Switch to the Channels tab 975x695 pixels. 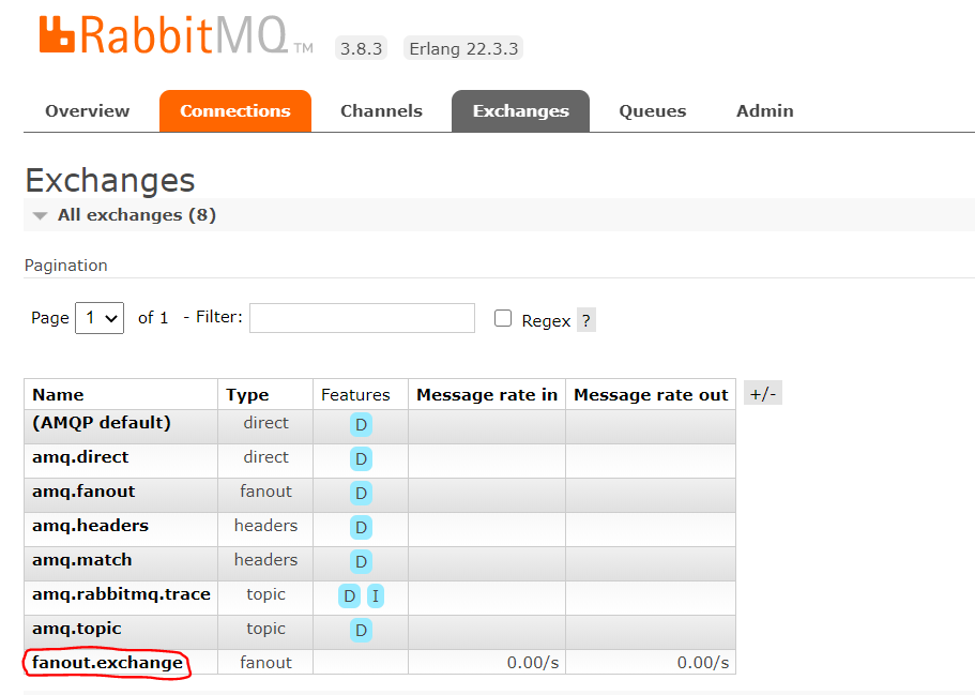click(381, 111)
